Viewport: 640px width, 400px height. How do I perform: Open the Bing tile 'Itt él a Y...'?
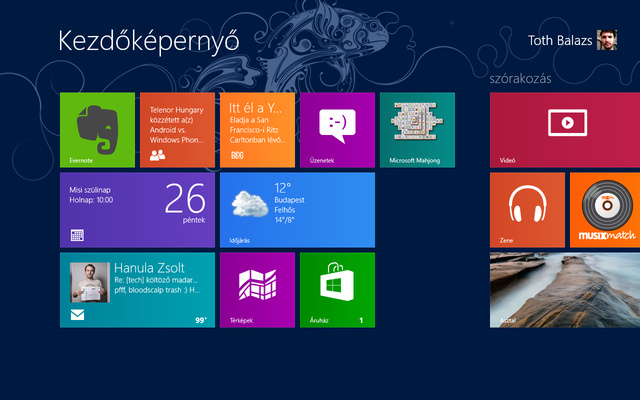click(x=257, y=130)
